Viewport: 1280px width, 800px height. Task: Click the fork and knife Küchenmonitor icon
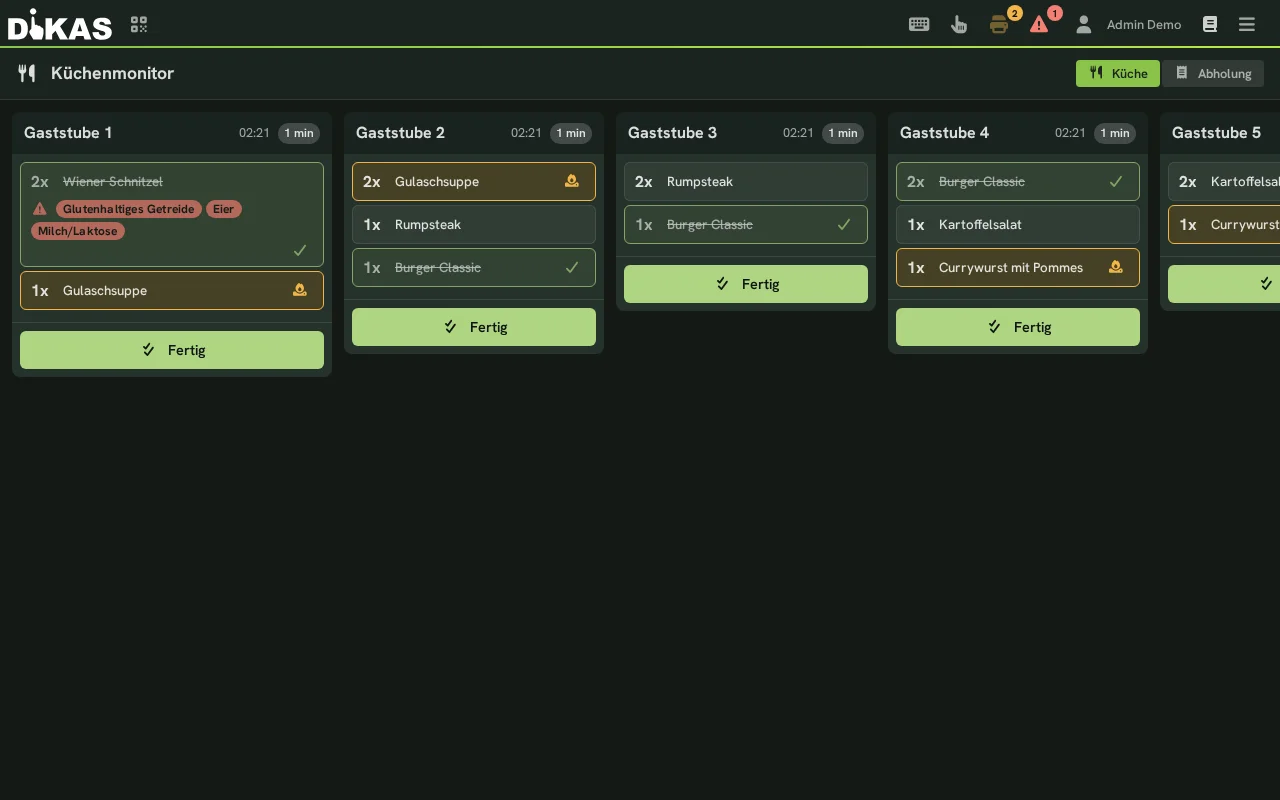(x=27, y=73)
